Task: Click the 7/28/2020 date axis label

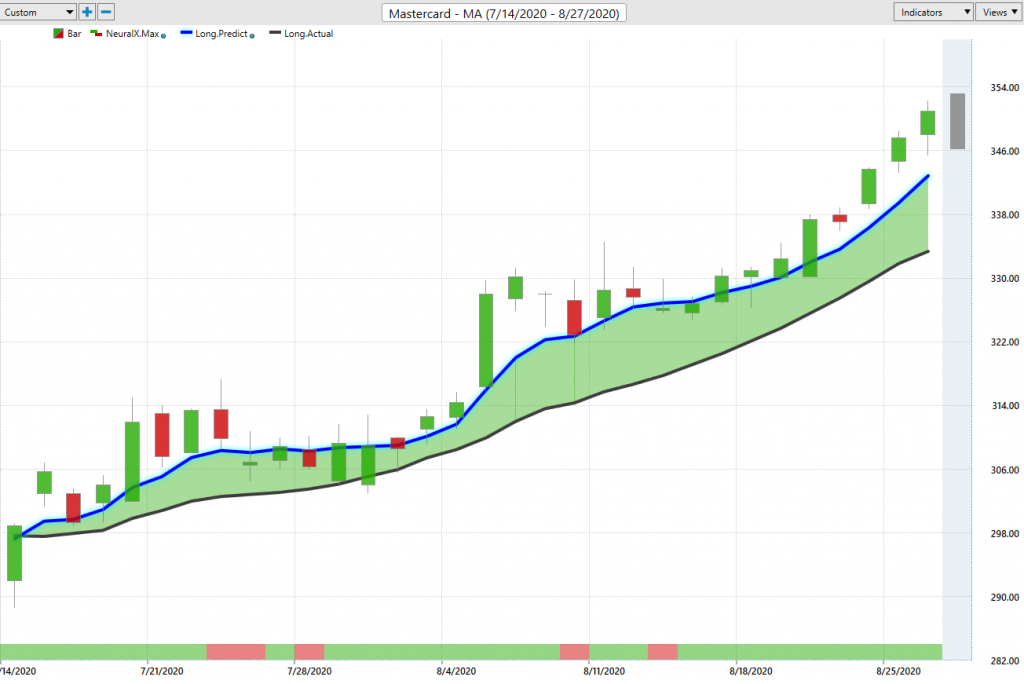Action: coord(310,671)
